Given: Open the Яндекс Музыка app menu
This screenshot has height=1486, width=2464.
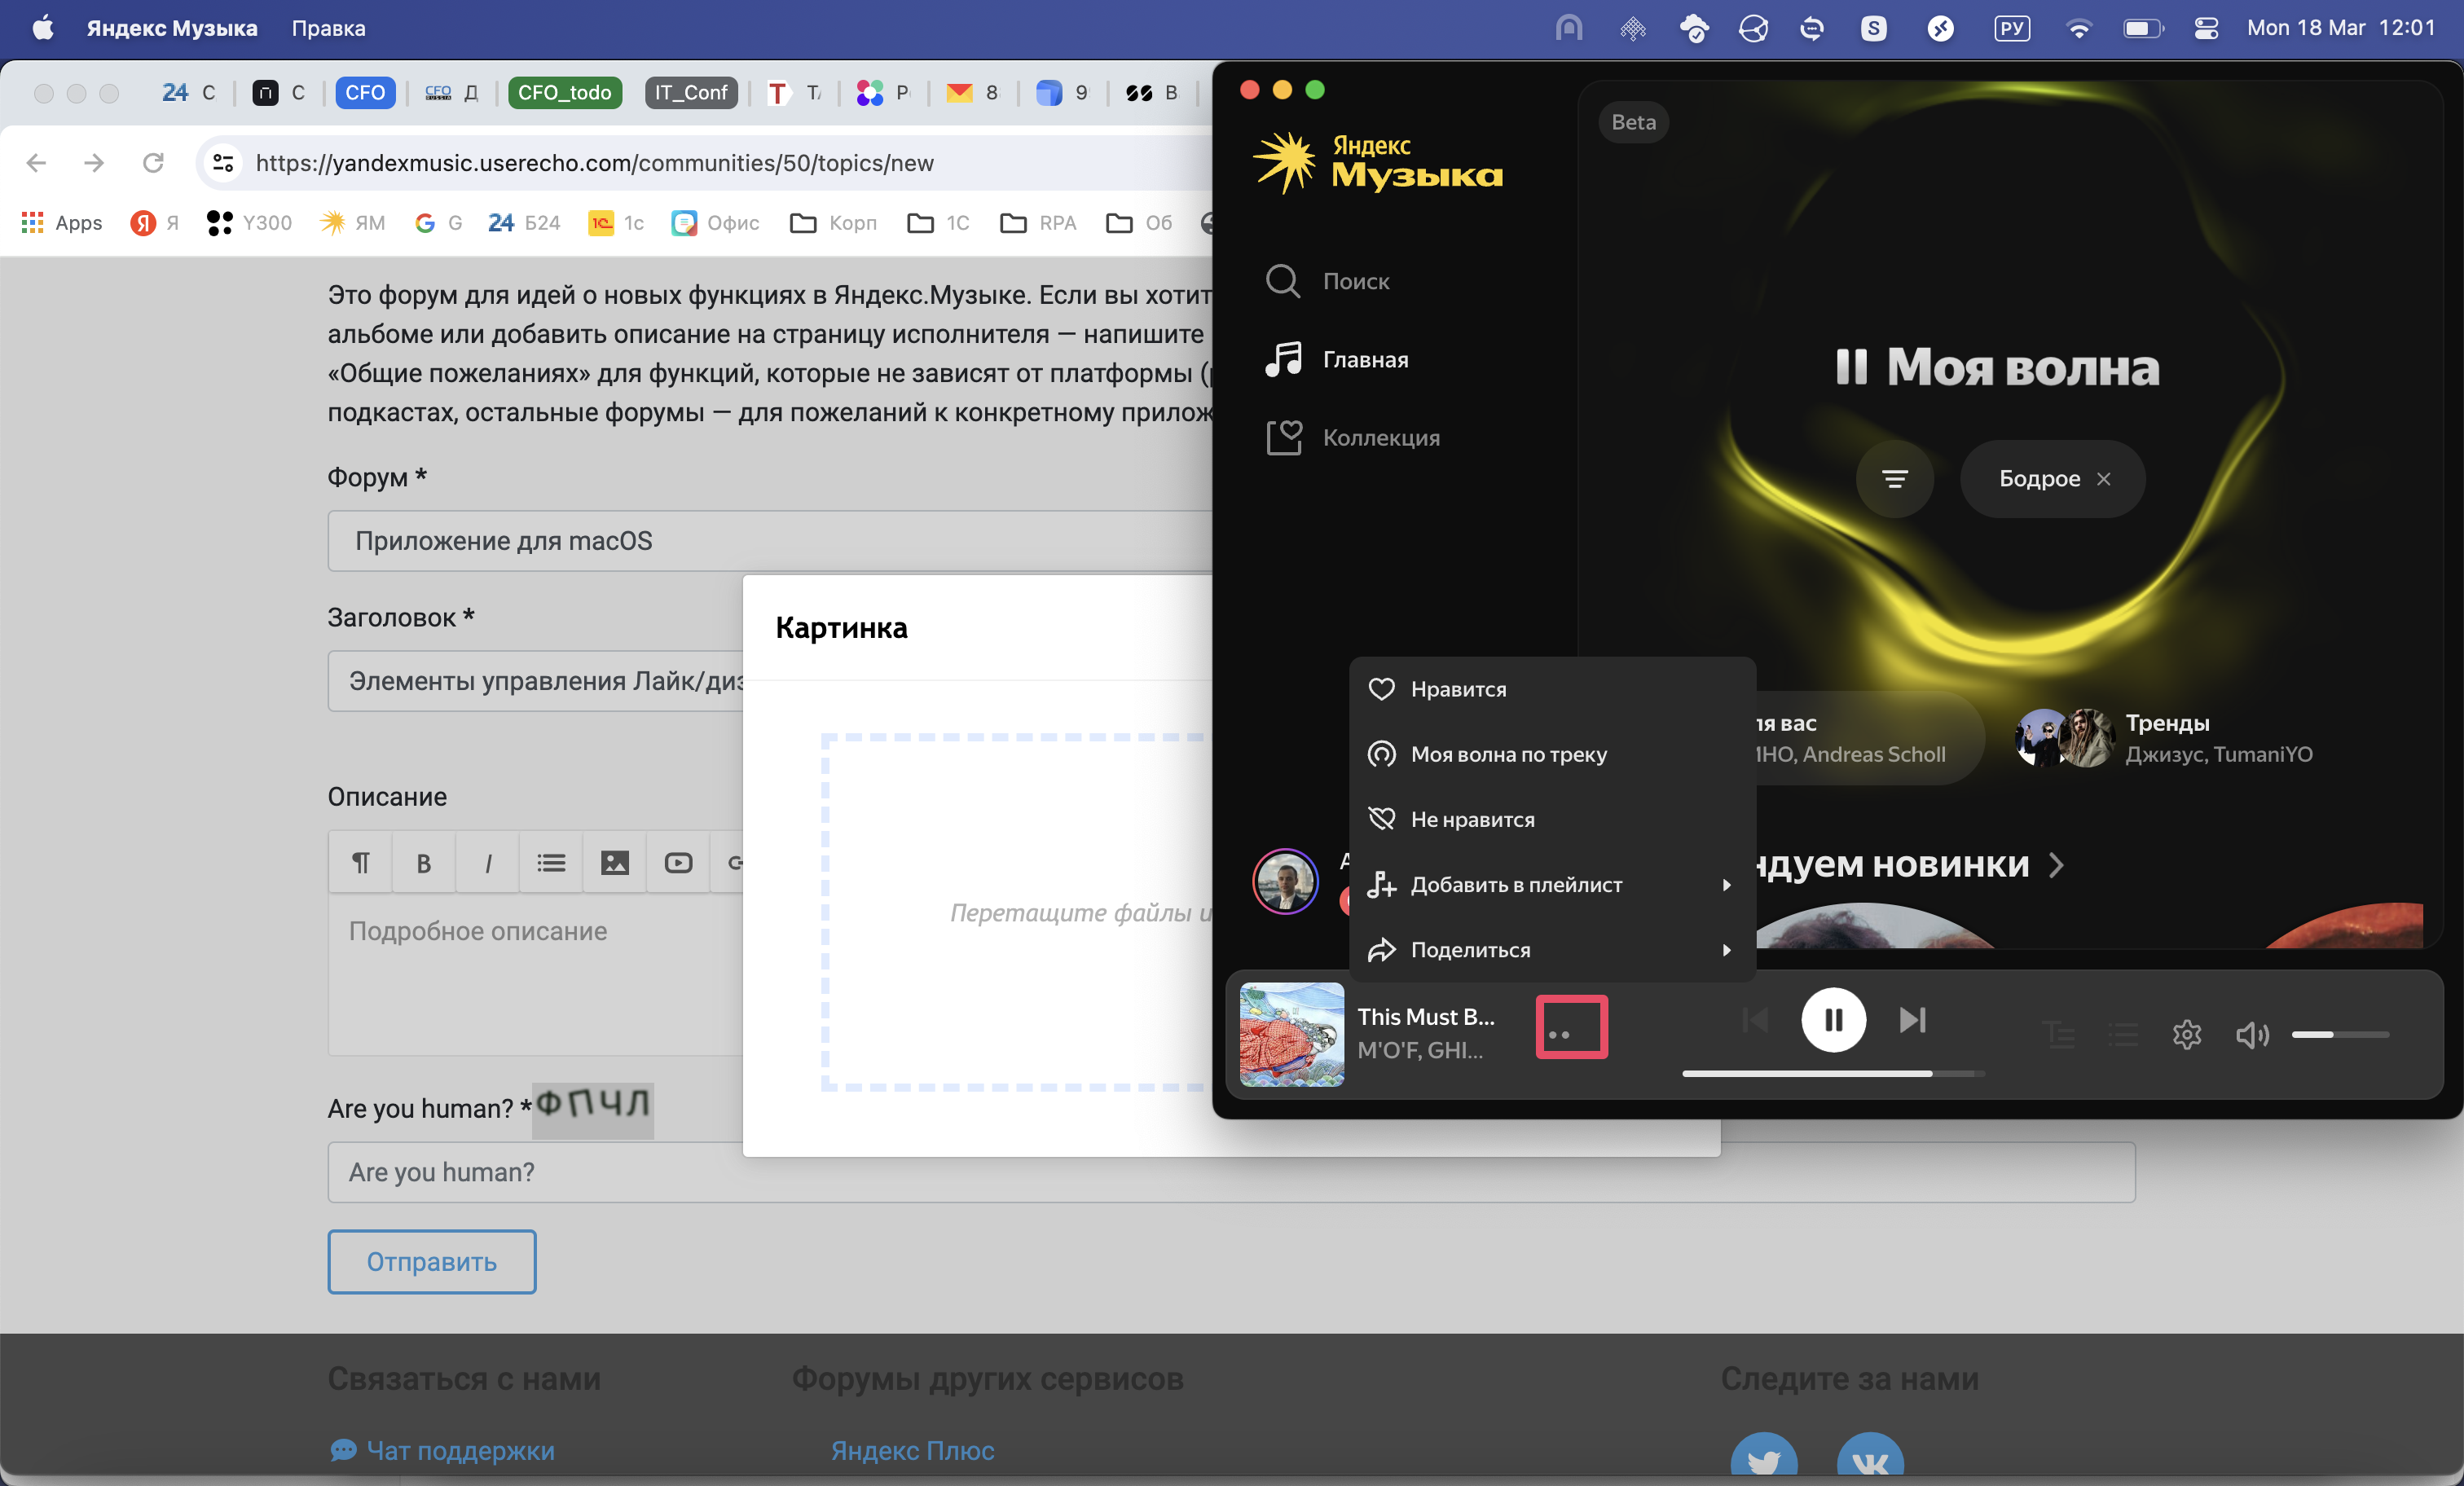Looking at the screenshot, I should point(172,28).
